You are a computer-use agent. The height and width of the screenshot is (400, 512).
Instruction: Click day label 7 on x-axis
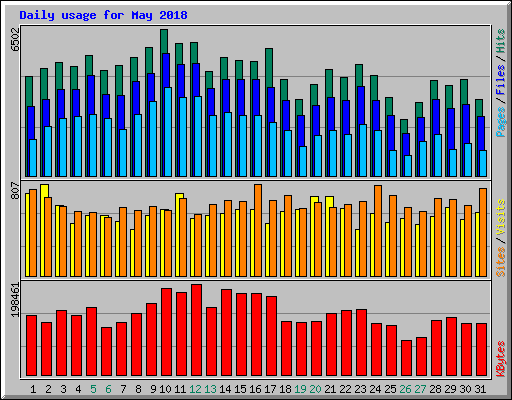click(123, 389)
